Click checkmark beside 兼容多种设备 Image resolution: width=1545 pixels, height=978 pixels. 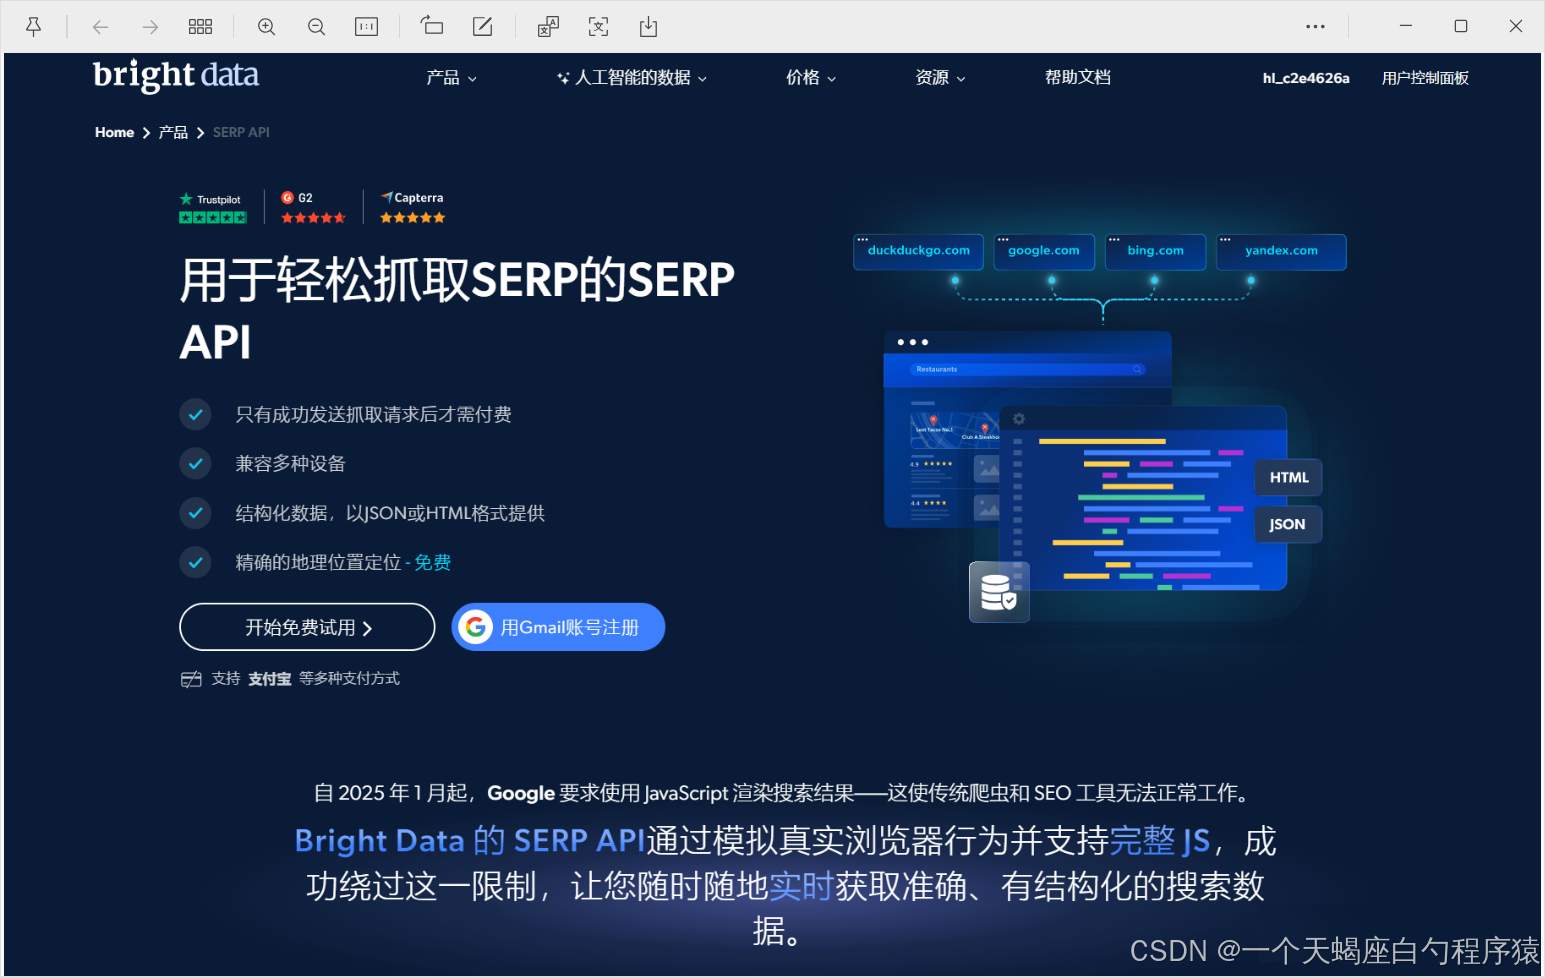click(195, 463)
